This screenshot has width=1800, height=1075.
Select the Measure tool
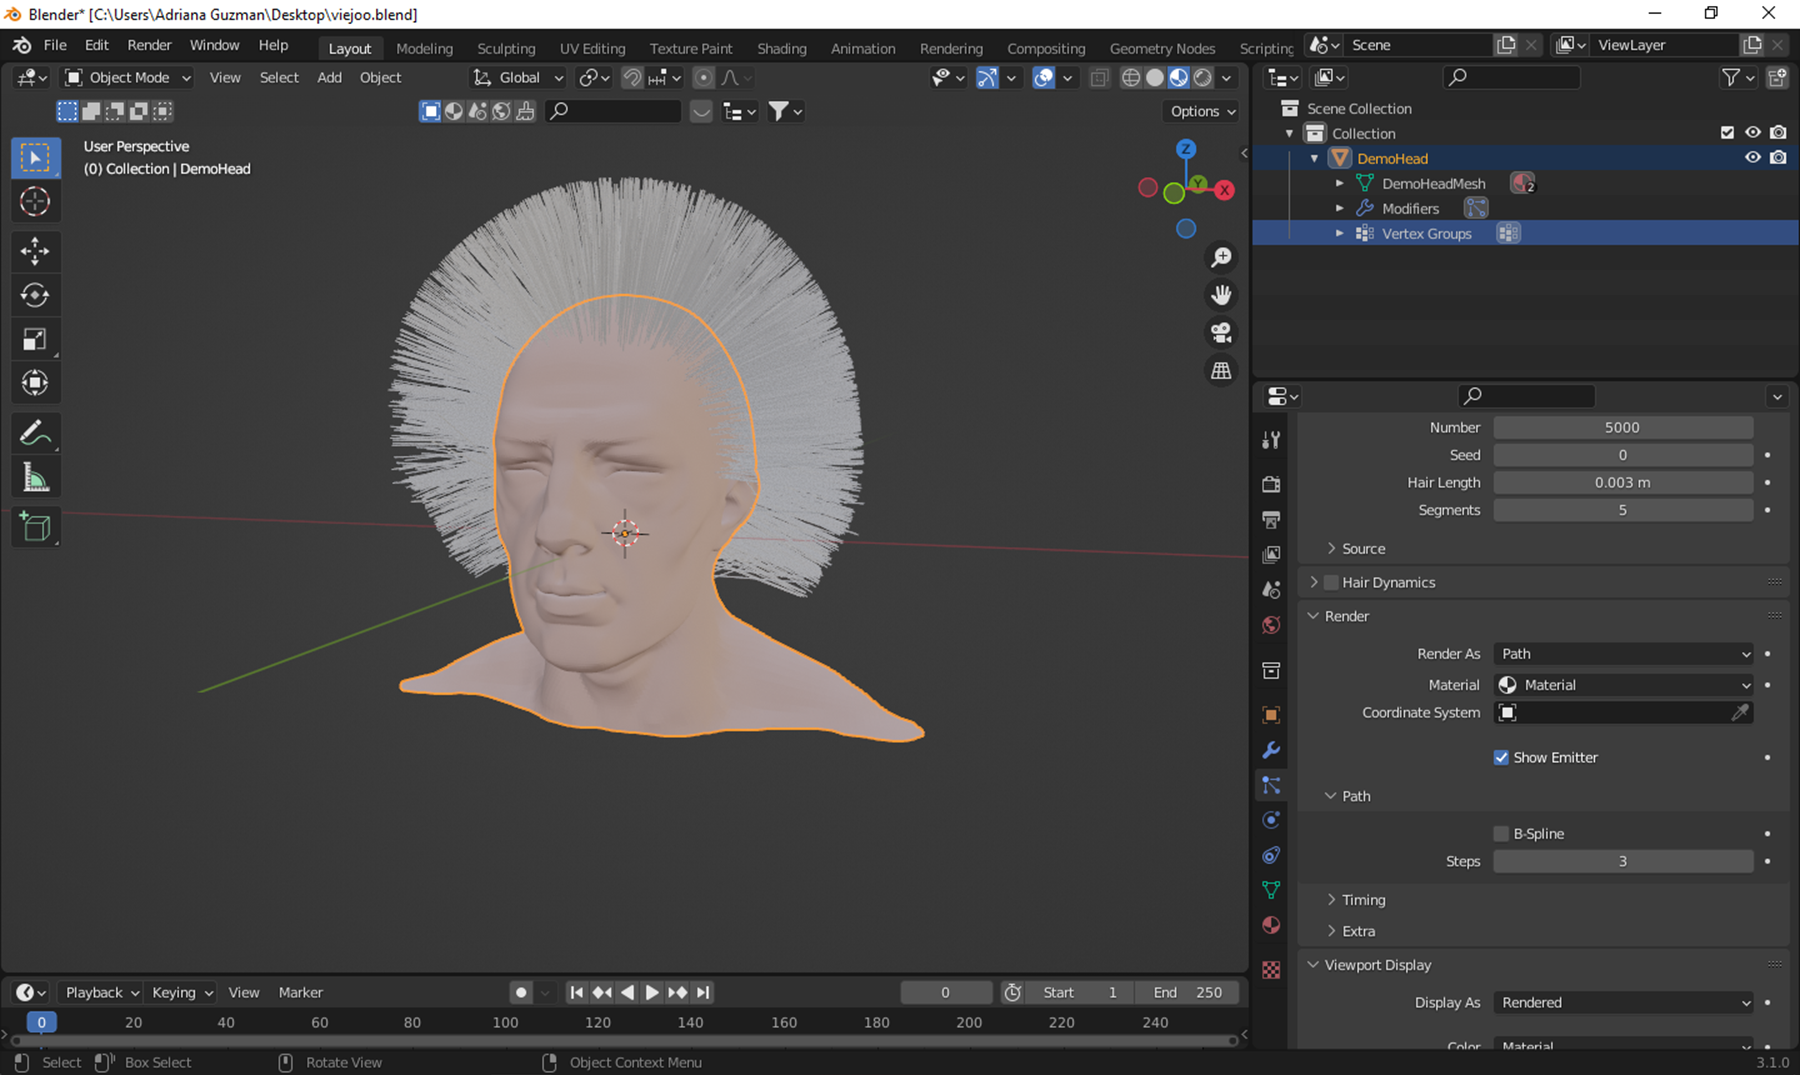35,477
